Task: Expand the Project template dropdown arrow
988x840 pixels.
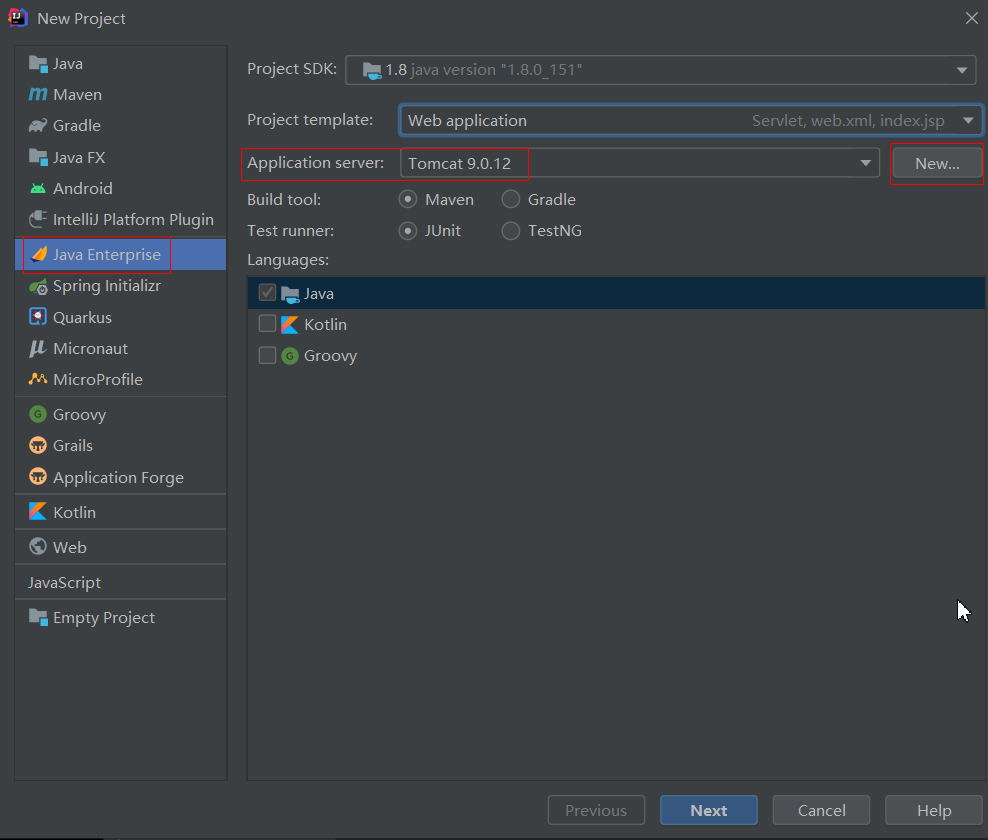Action: (968, 120)
